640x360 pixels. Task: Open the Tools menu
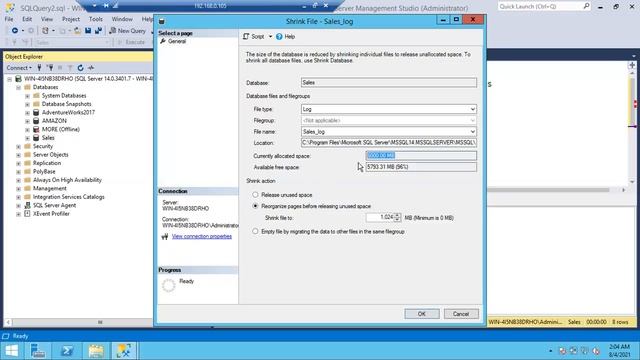[x=96, y=19]
